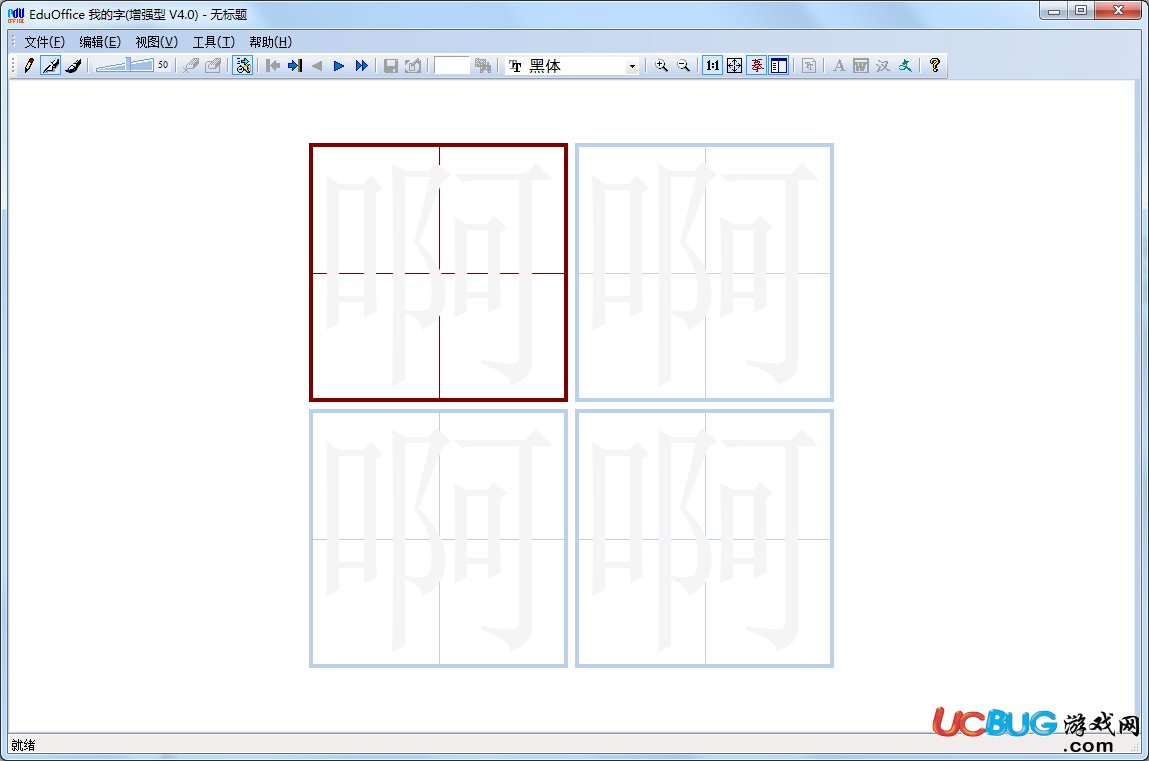1149x761 pixels.
Task: Open the 编辑(E) menu
Action: tap(100, 42)
